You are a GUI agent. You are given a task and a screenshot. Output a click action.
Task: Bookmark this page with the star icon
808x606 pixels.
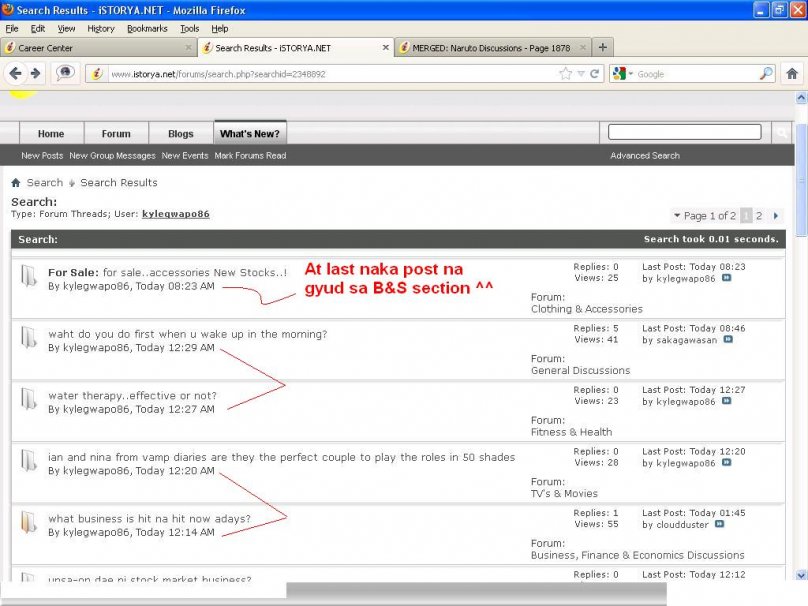point(565,74)
